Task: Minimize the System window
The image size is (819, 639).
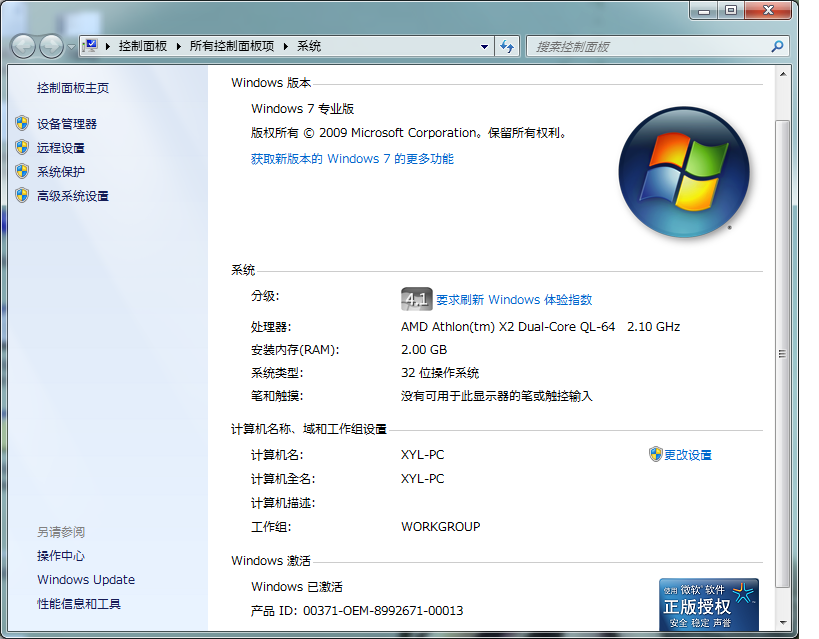Action: coord(704,10)
